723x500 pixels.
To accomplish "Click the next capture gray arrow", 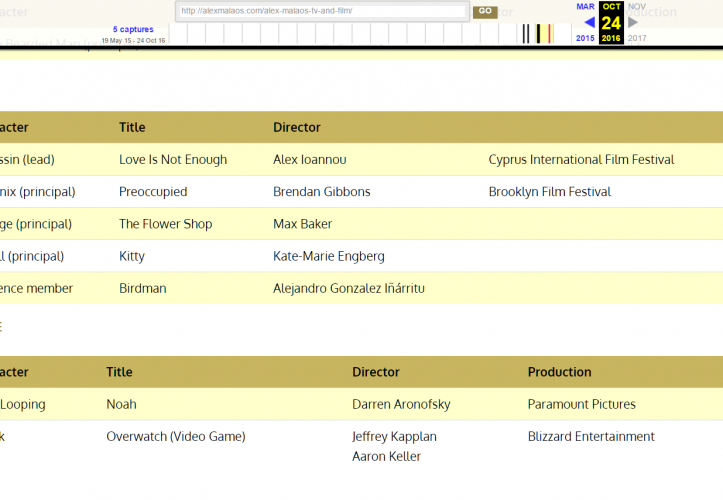I will pos(632,22).
